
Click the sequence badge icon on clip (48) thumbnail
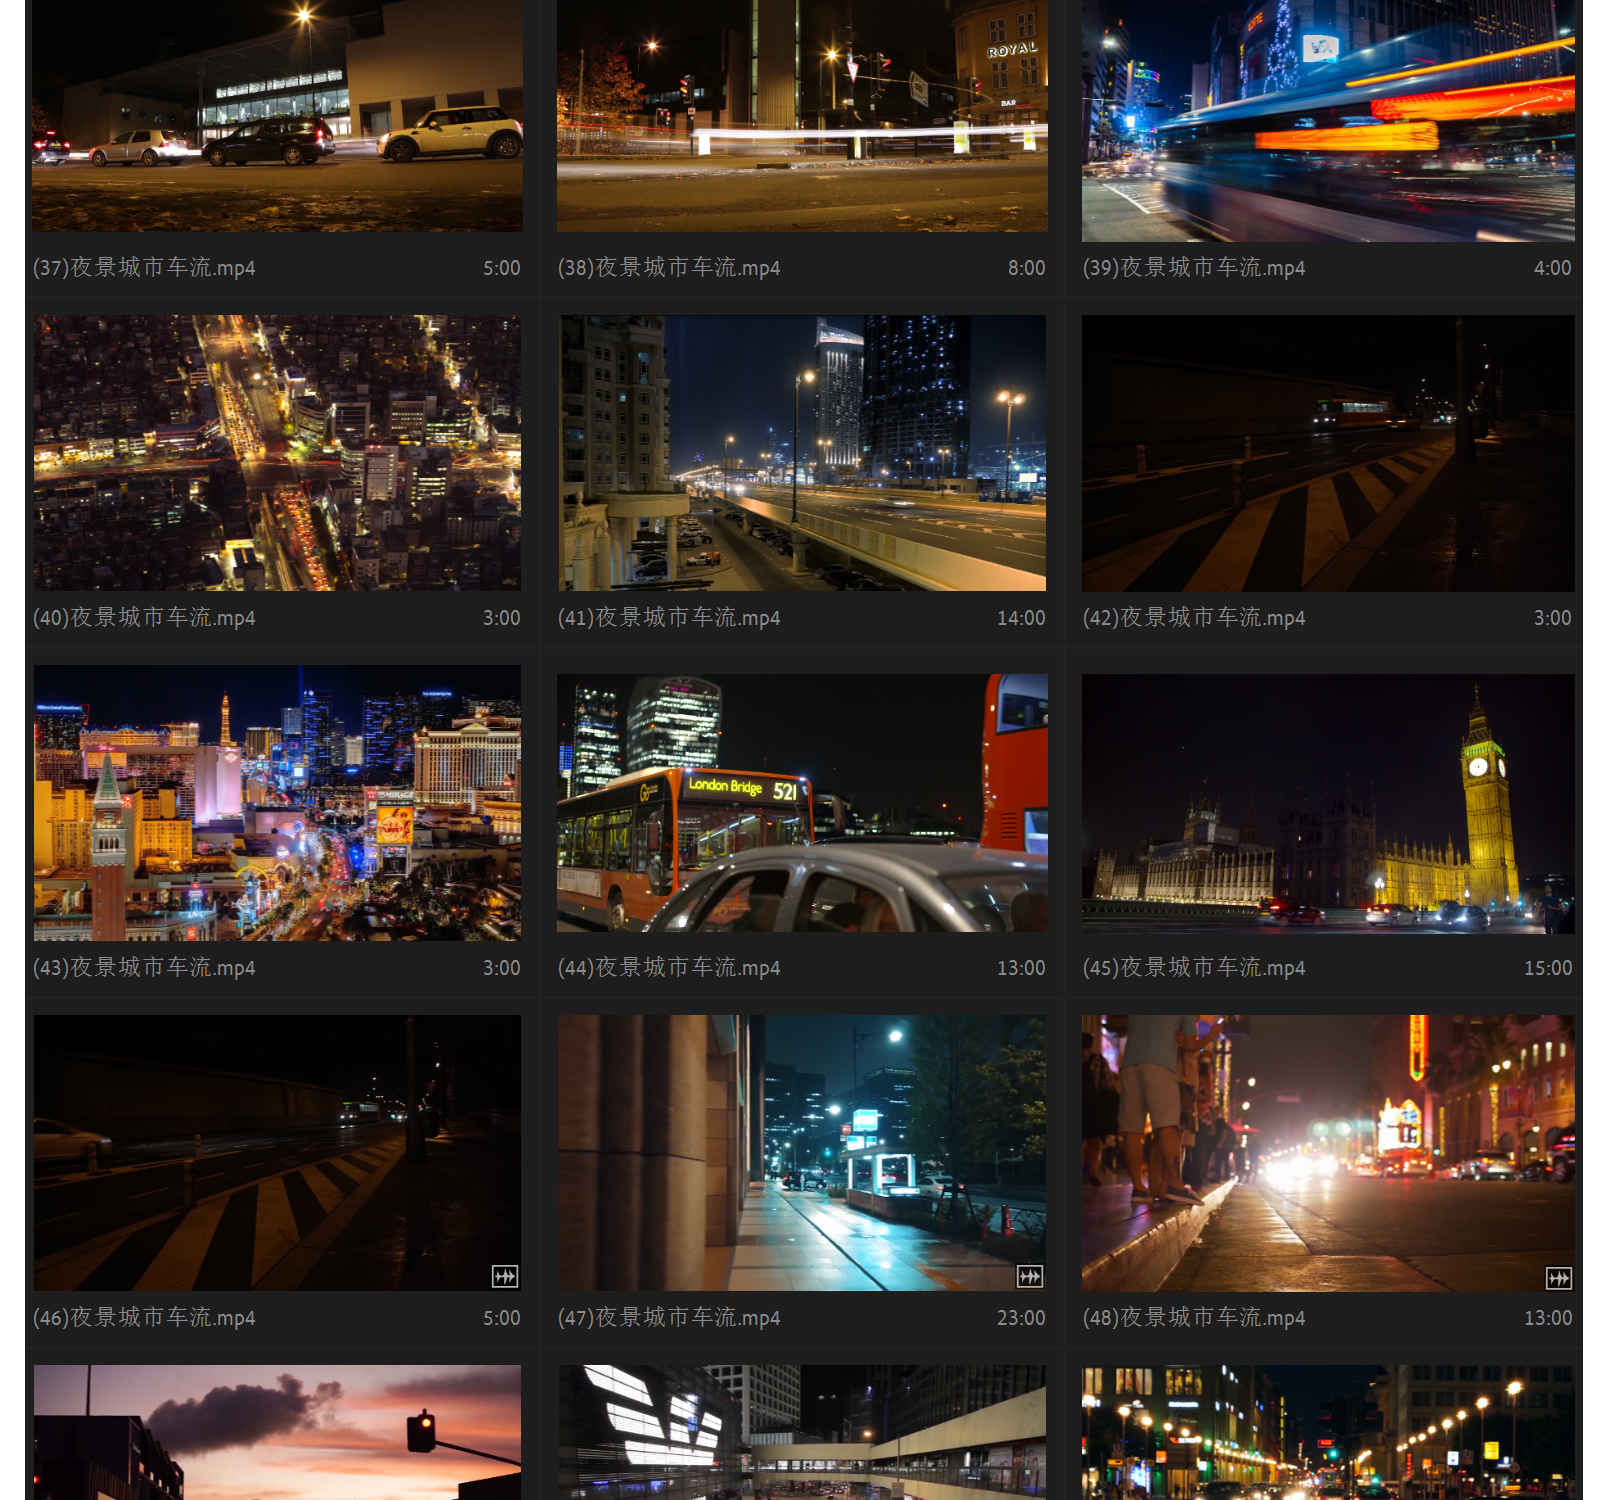pyautogui.click(x=1559, y=1278)
